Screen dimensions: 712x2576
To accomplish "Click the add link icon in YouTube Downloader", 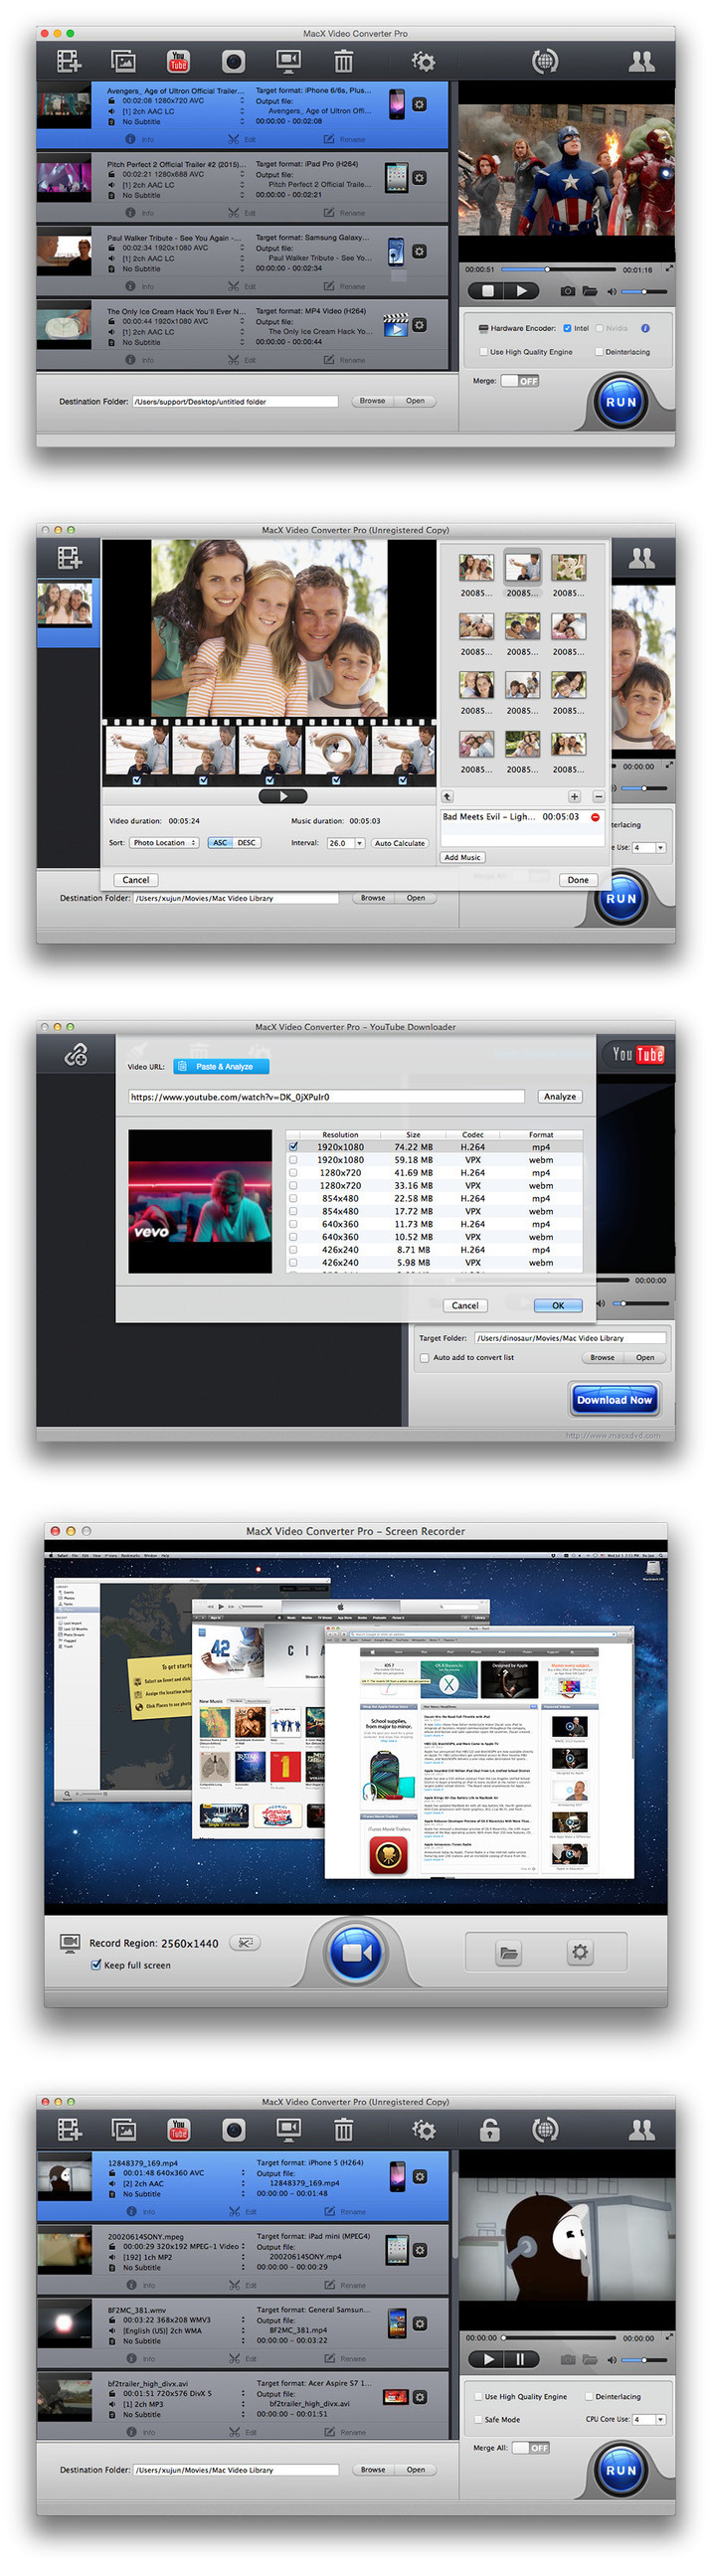I will coord(76,1054).
